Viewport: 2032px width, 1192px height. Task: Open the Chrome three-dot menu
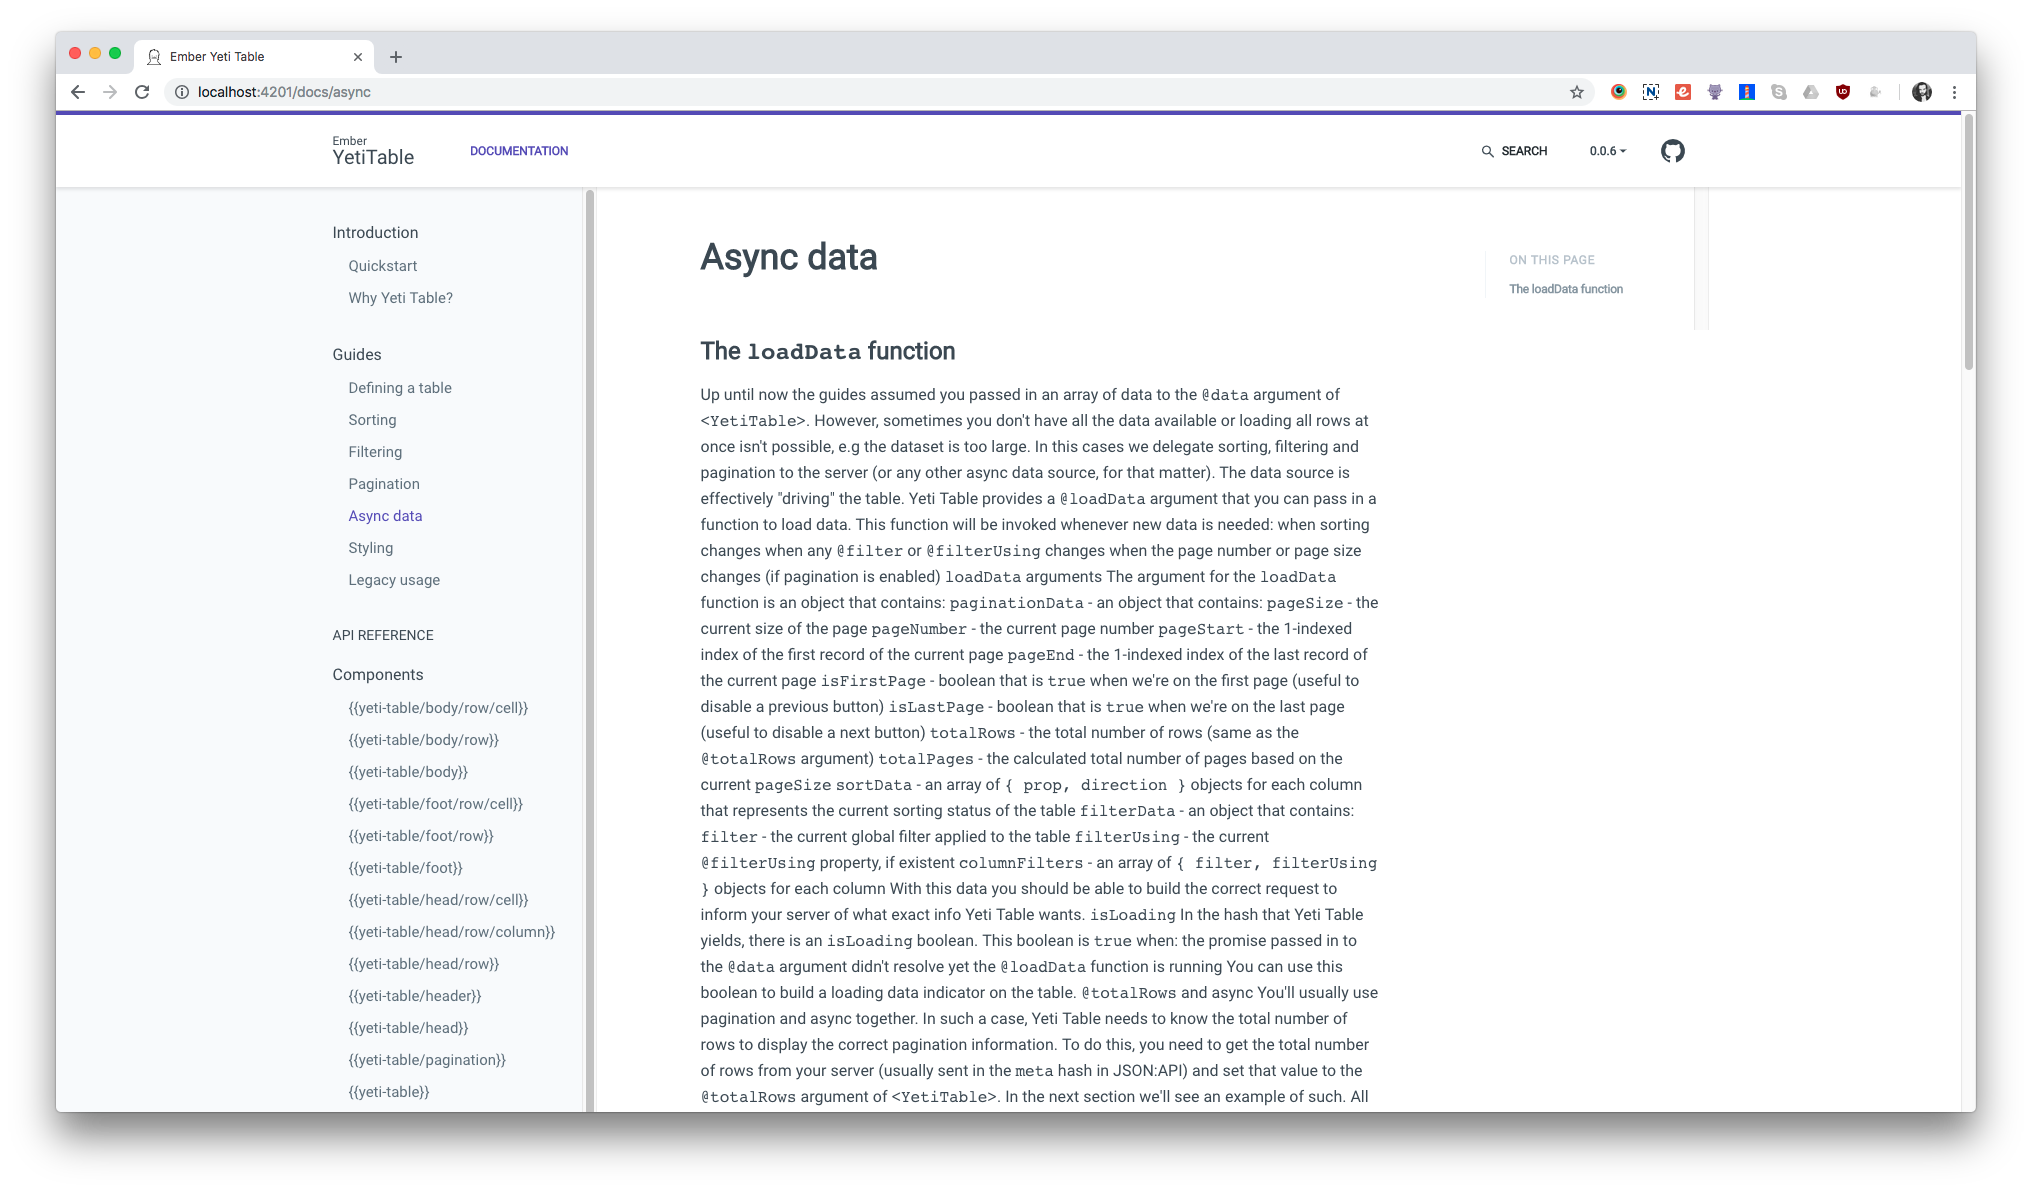(x=1954, y=92)
